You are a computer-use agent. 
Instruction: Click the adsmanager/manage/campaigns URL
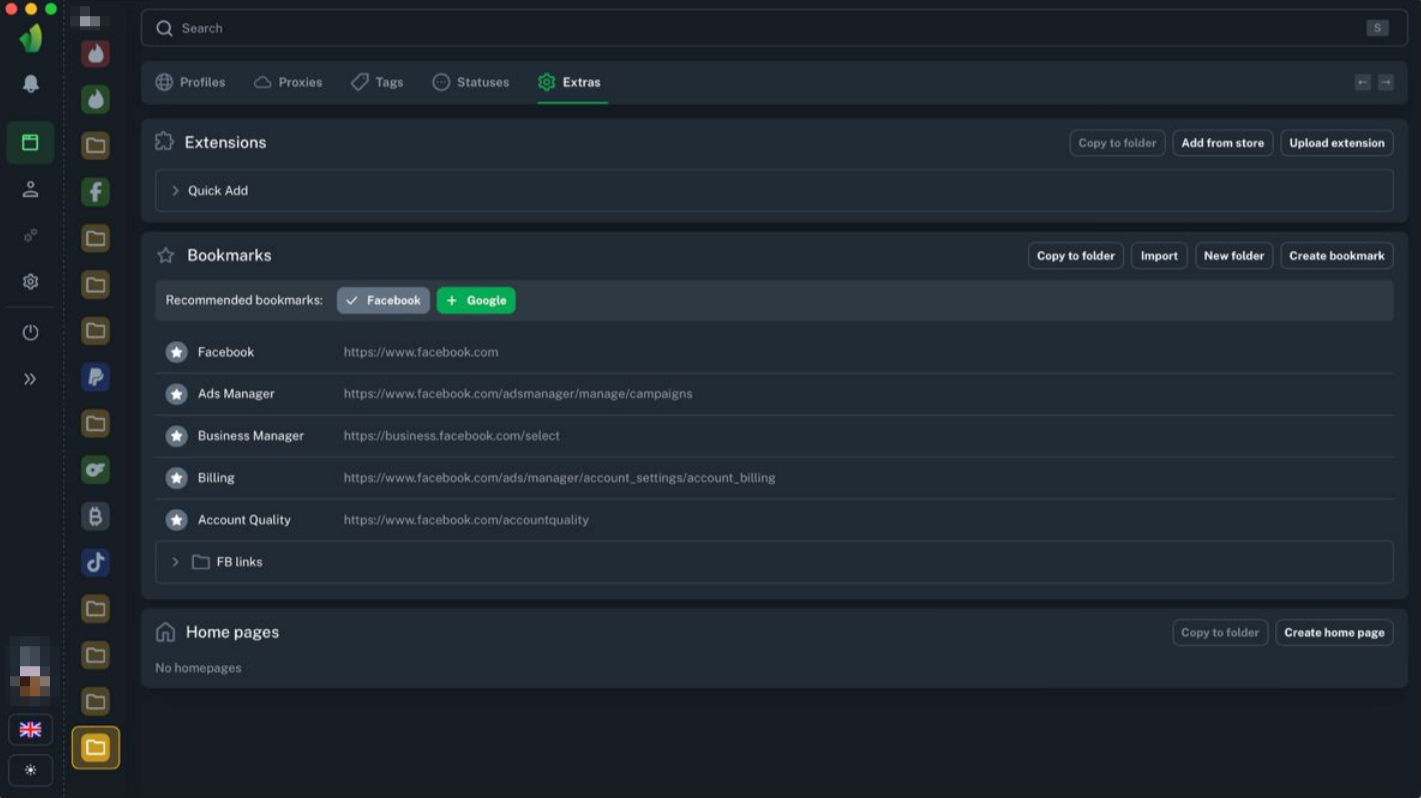518,394
